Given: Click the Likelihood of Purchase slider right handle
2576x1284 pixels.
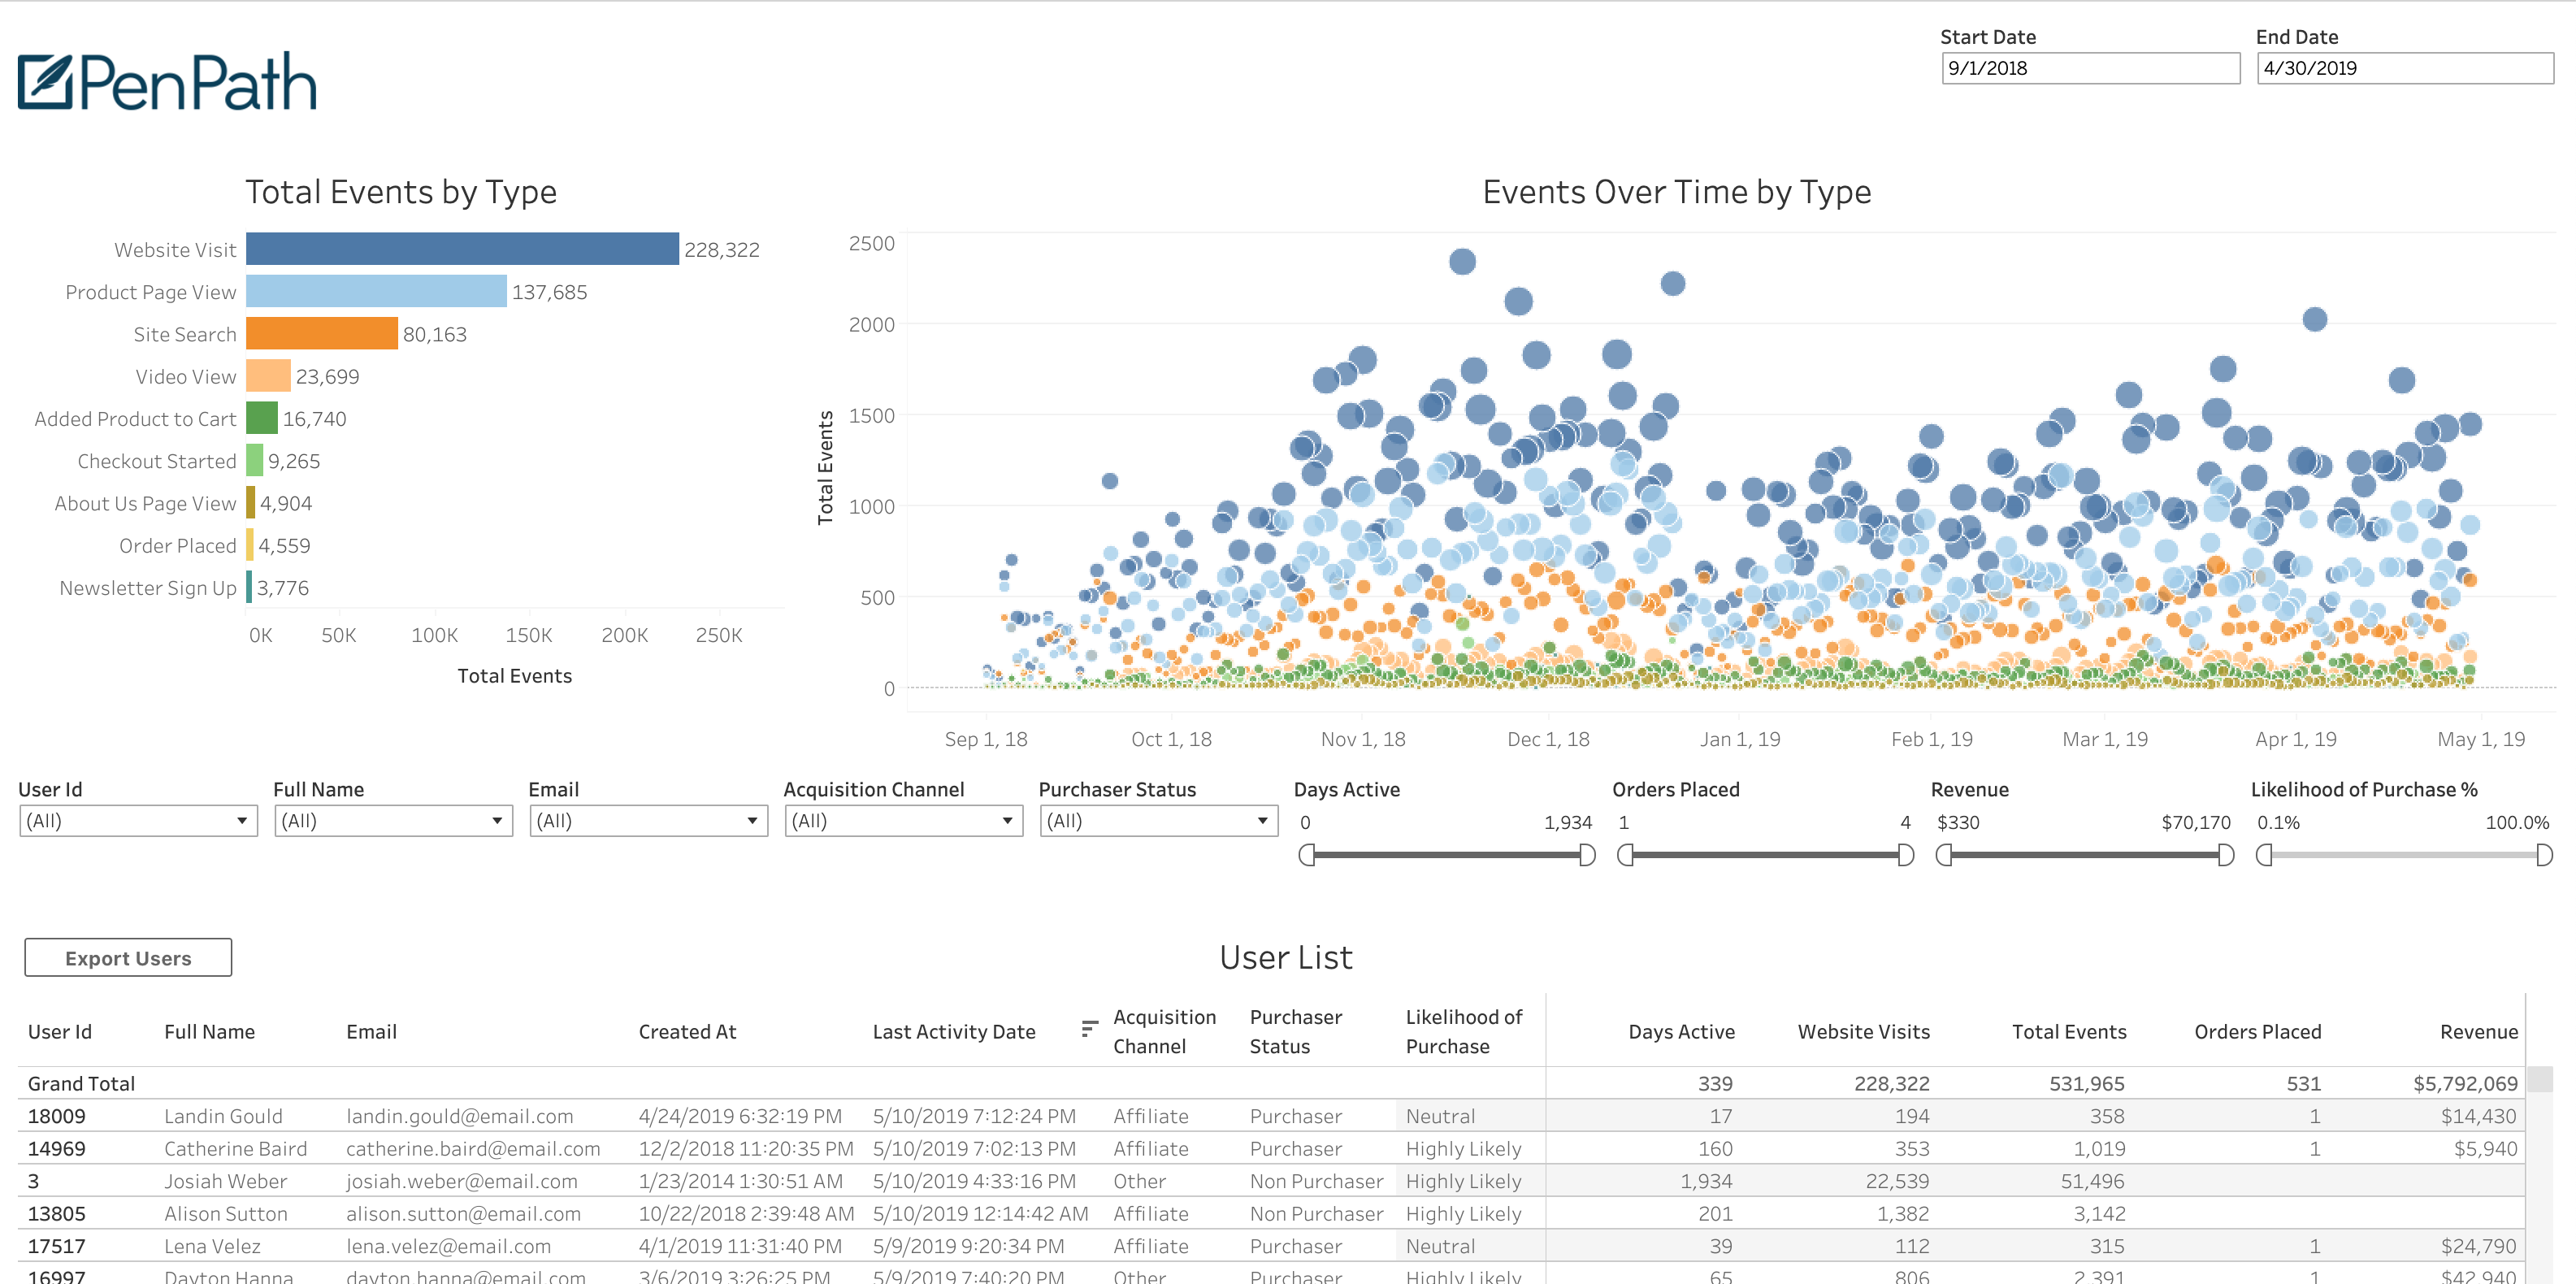Looking at the screenshot, I should [x=2545, y=855].
